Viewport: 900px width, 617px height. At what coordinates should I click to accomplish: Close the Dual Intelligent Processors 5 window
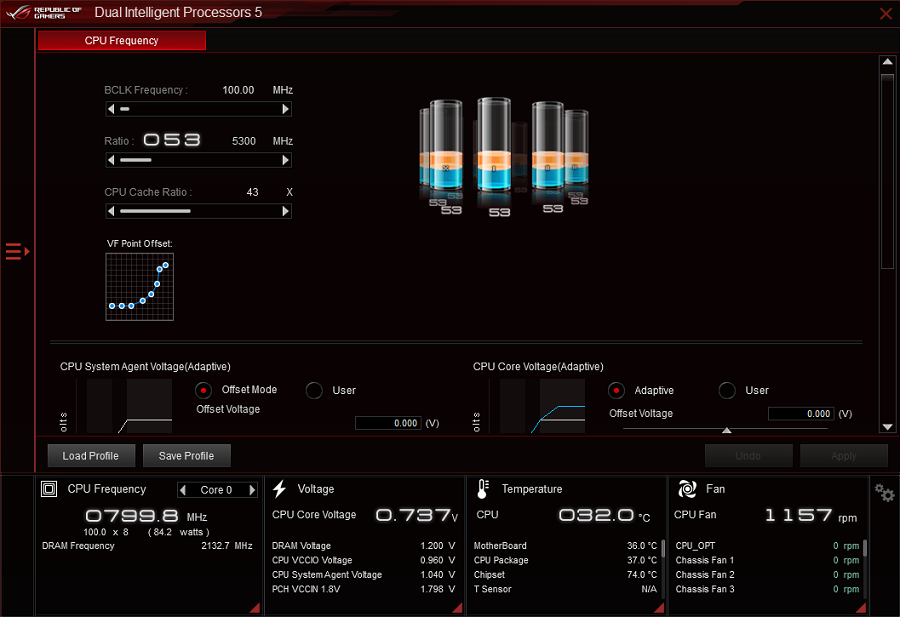[x=886, y=13]
